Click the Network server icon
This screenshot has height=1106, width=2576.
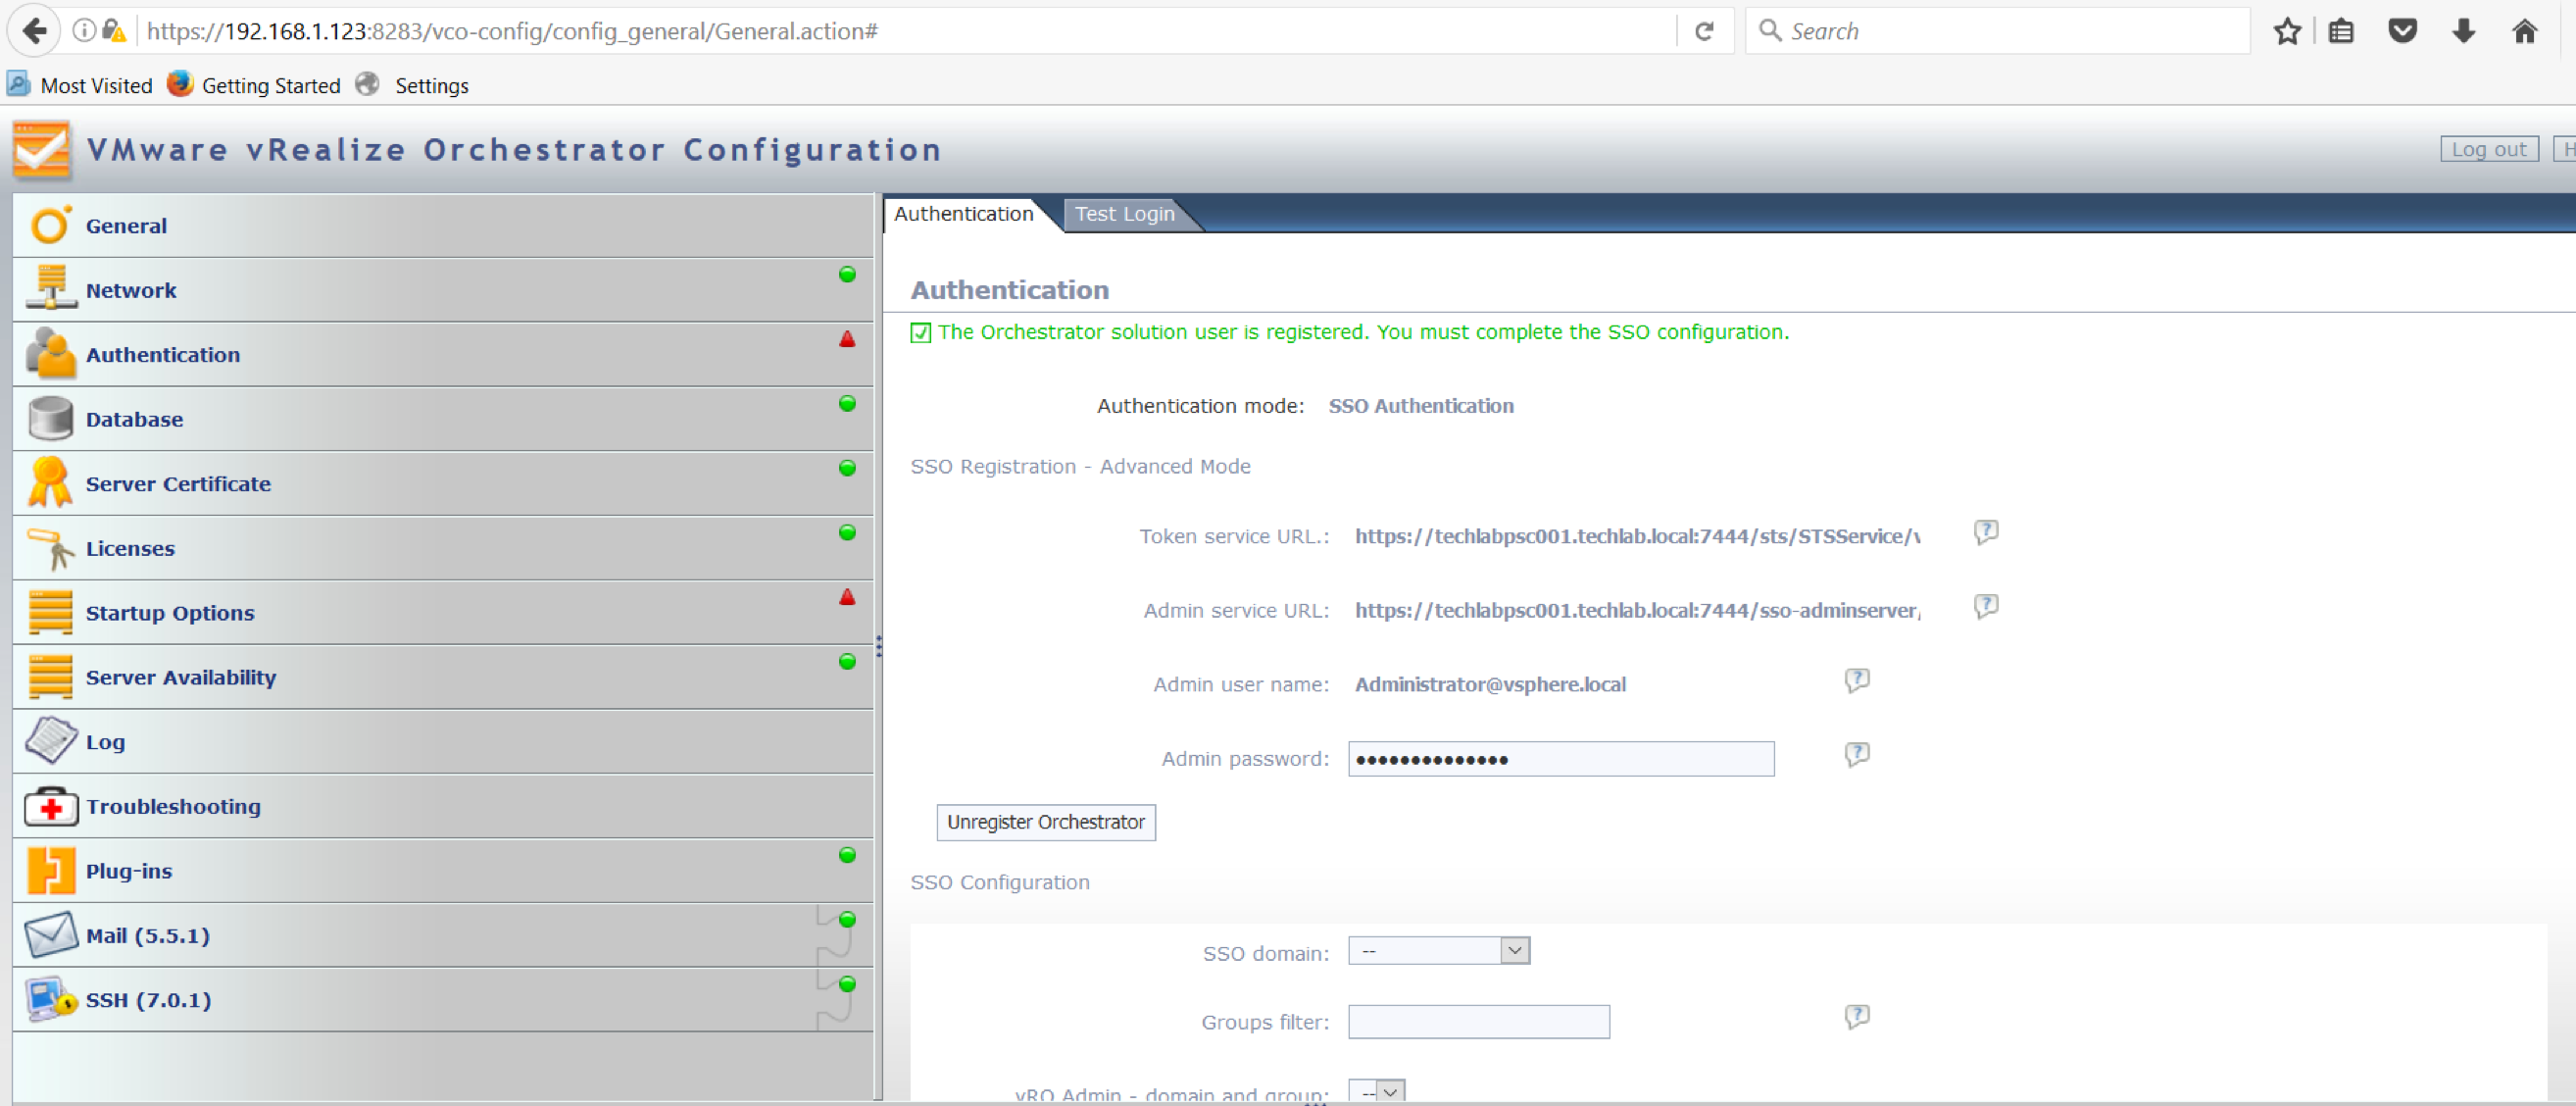tap(50, 289)
